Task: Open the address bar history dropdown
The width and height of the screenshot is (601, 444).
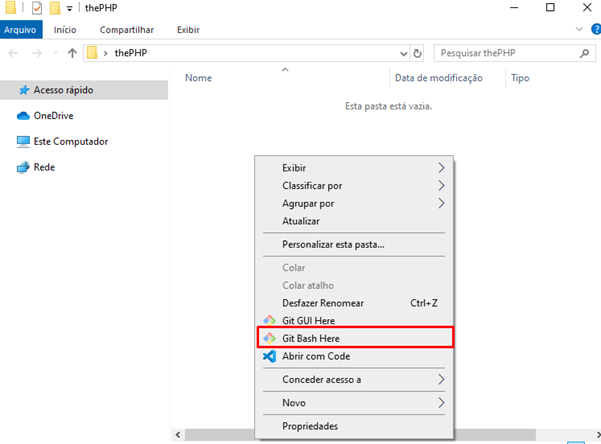Action: pyautogui.click(x=403, y=53)
